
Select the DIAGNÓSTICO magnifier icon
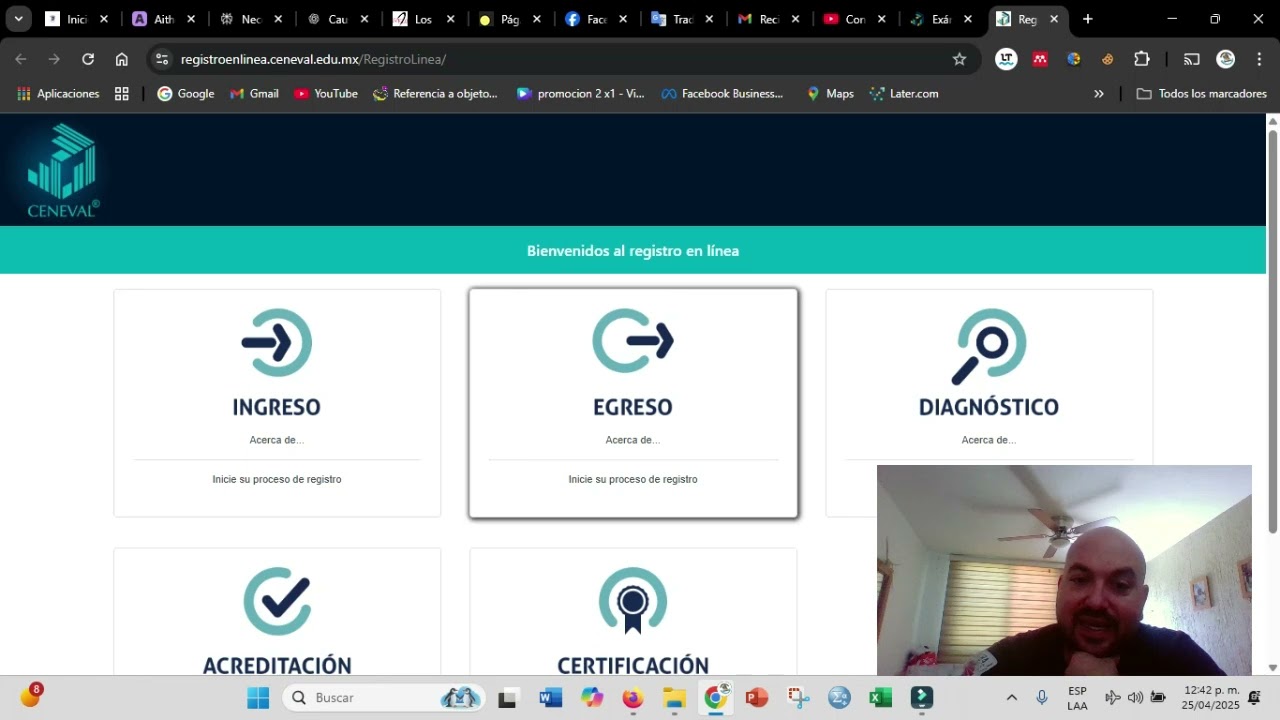click(989, 346)
